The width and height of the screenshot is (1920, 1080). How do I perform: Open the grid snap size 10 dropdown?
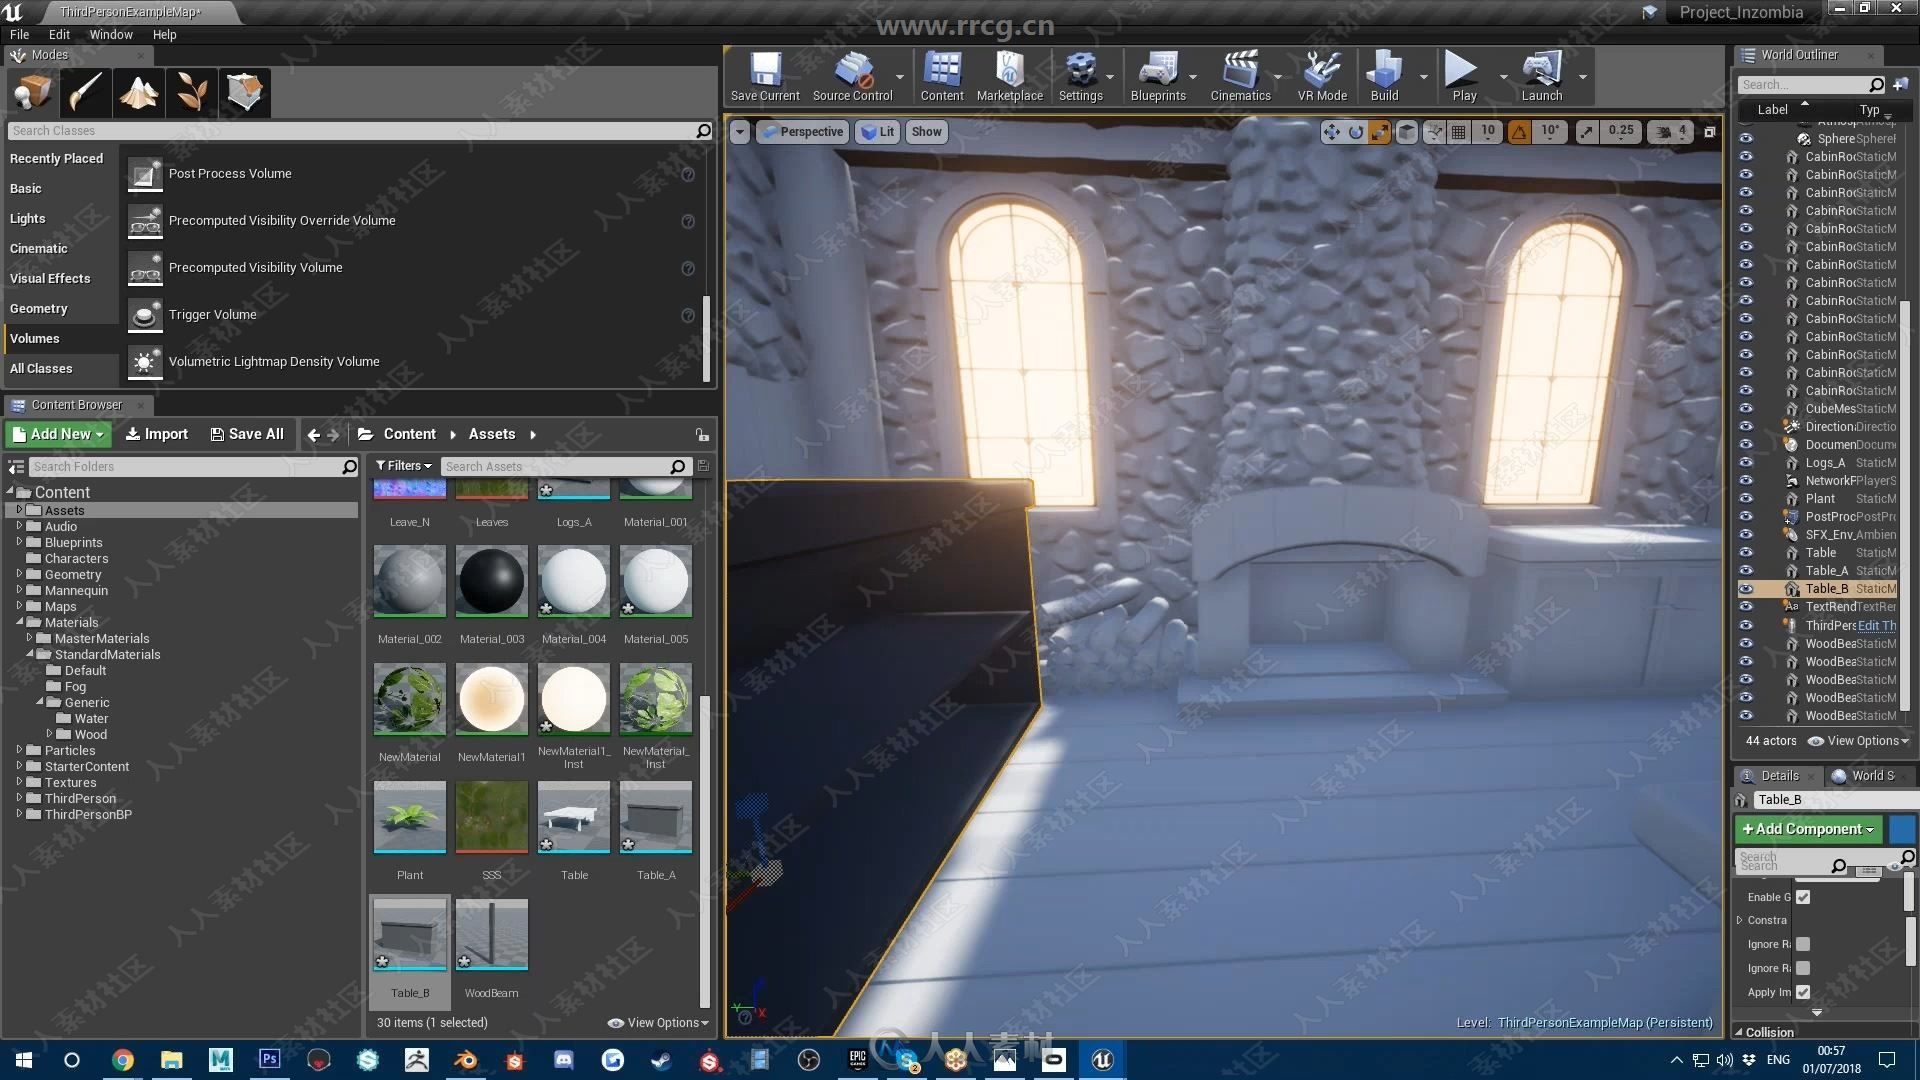coord(1488,131)
